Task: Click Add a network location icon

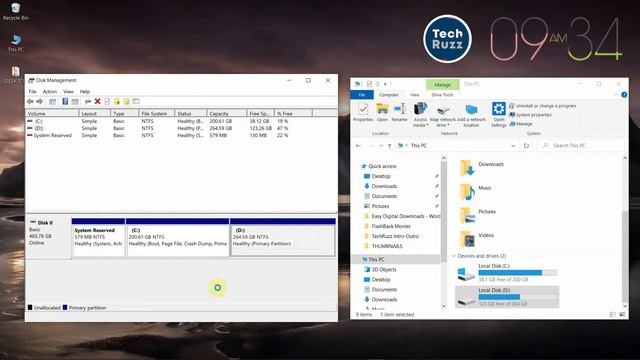Action: pyautogui.click(x=471, y=109)
